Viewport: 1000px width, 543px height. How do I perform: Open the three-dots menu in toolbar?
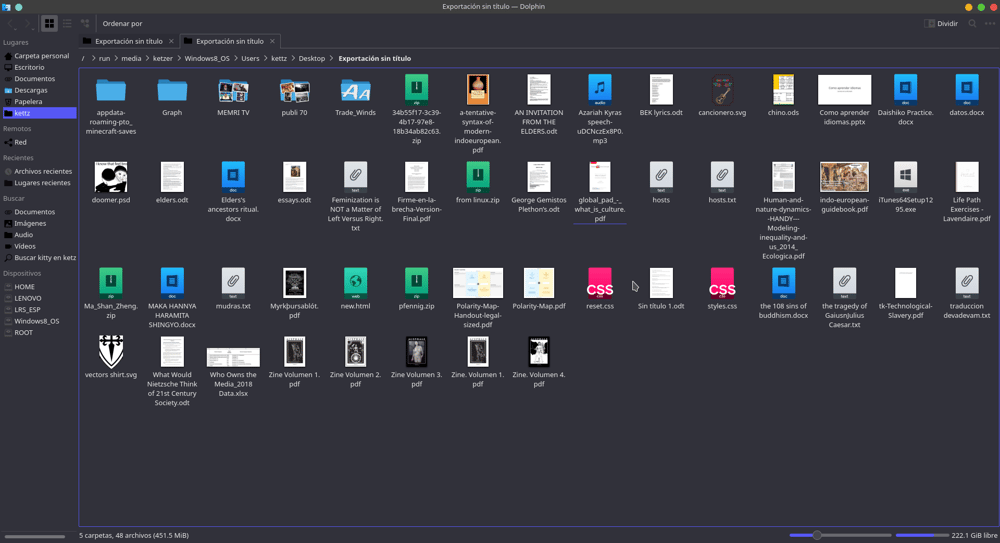click(x=990, y=24)
